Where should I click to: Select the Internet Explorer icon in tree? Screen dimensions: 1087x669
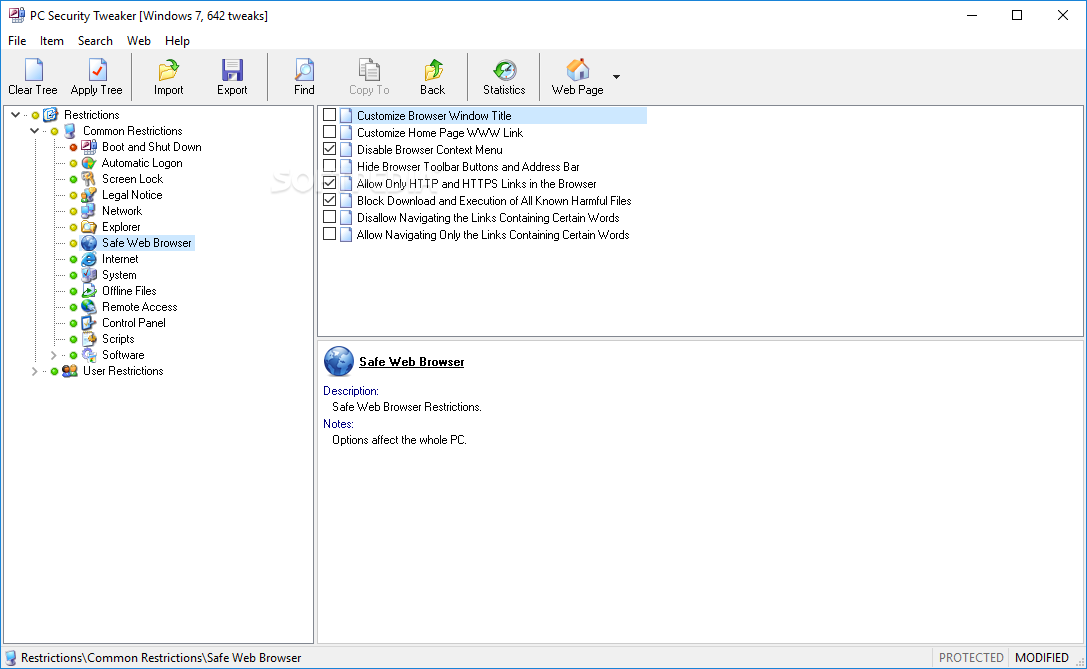coord(89,259)
